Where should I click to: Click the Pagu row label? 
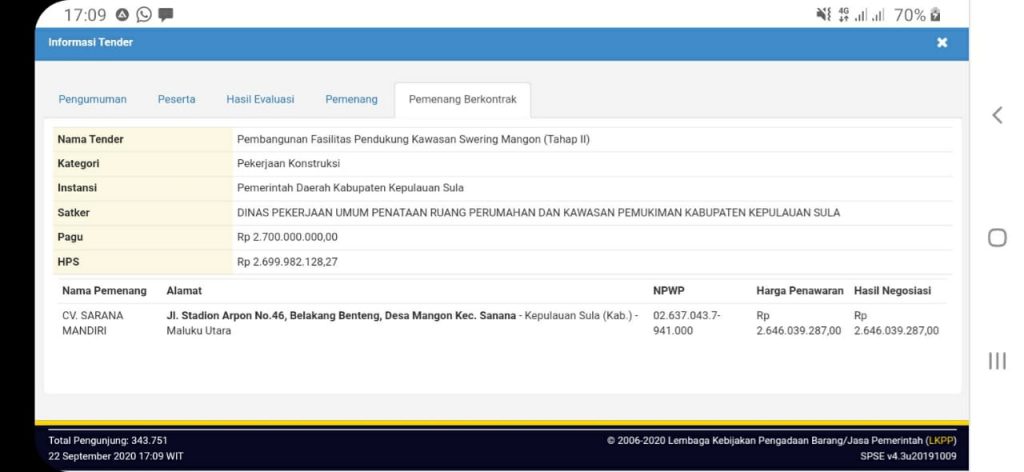click(x=71, y=237)
